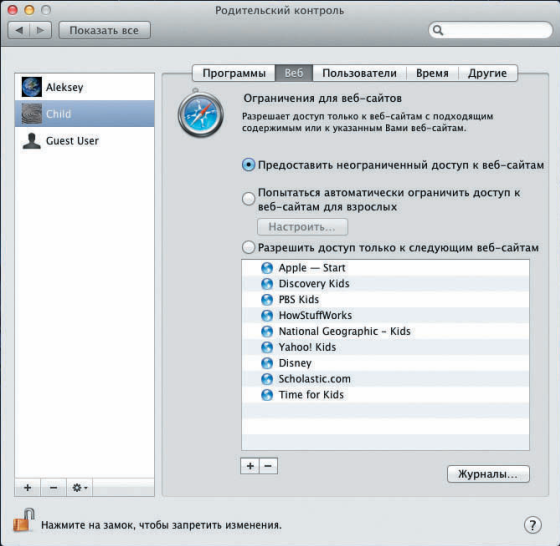Add a website with the plus button
560x546 pixels.
pos(250,466)
